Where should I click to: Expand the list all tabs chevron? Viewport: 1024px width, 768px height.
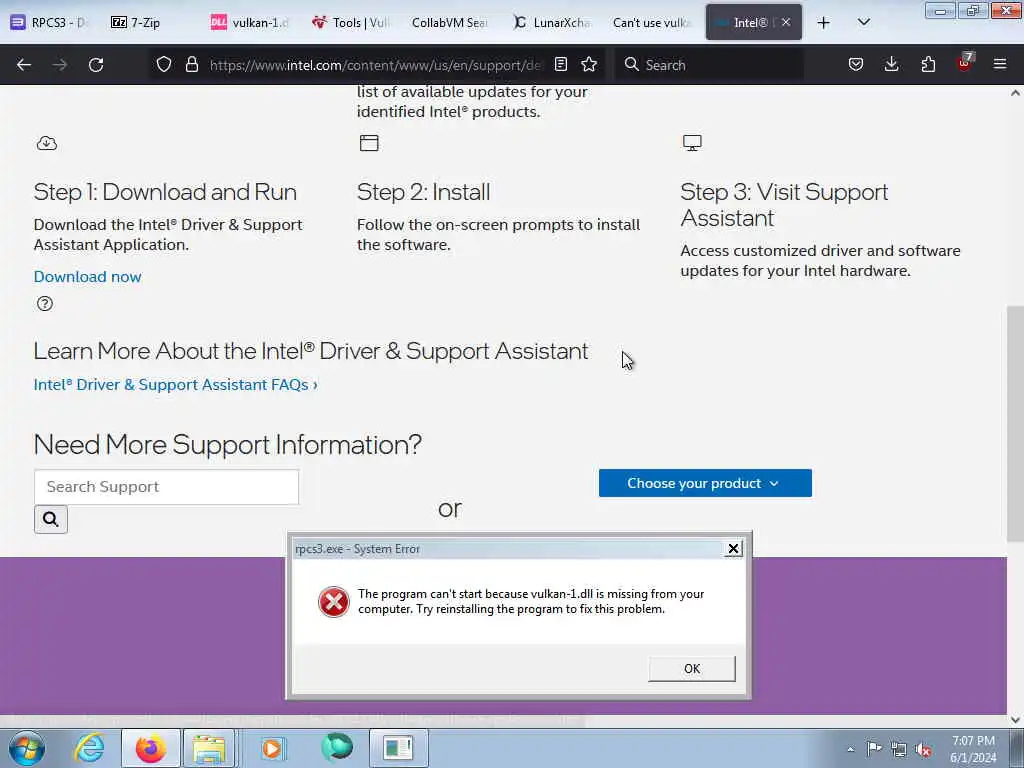[863, 22]
